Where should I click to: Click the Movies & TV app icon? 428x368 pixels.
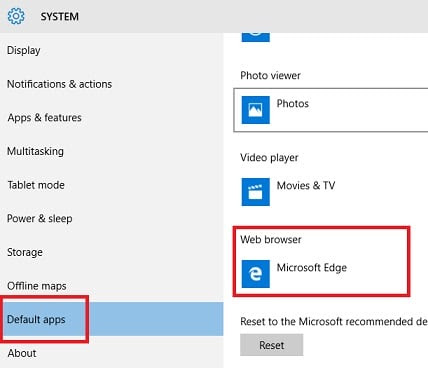point(256,192)
